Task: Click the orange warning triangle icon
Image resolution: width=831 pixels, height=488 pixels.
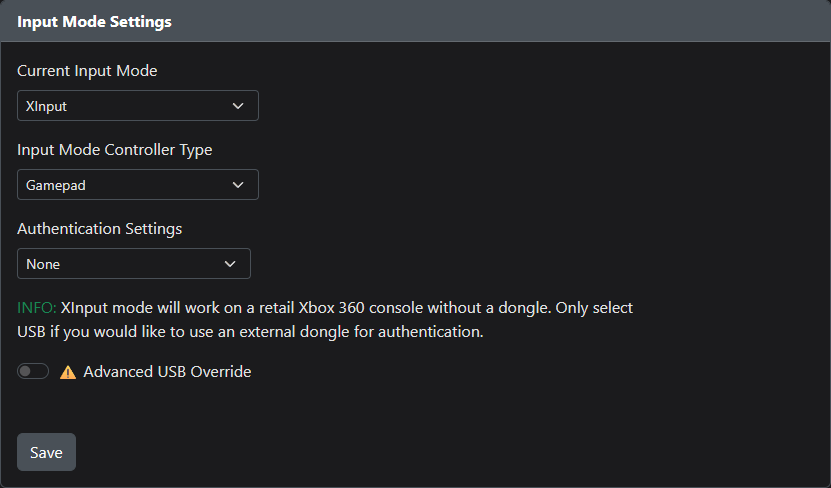Action: [x=68, y=372]
